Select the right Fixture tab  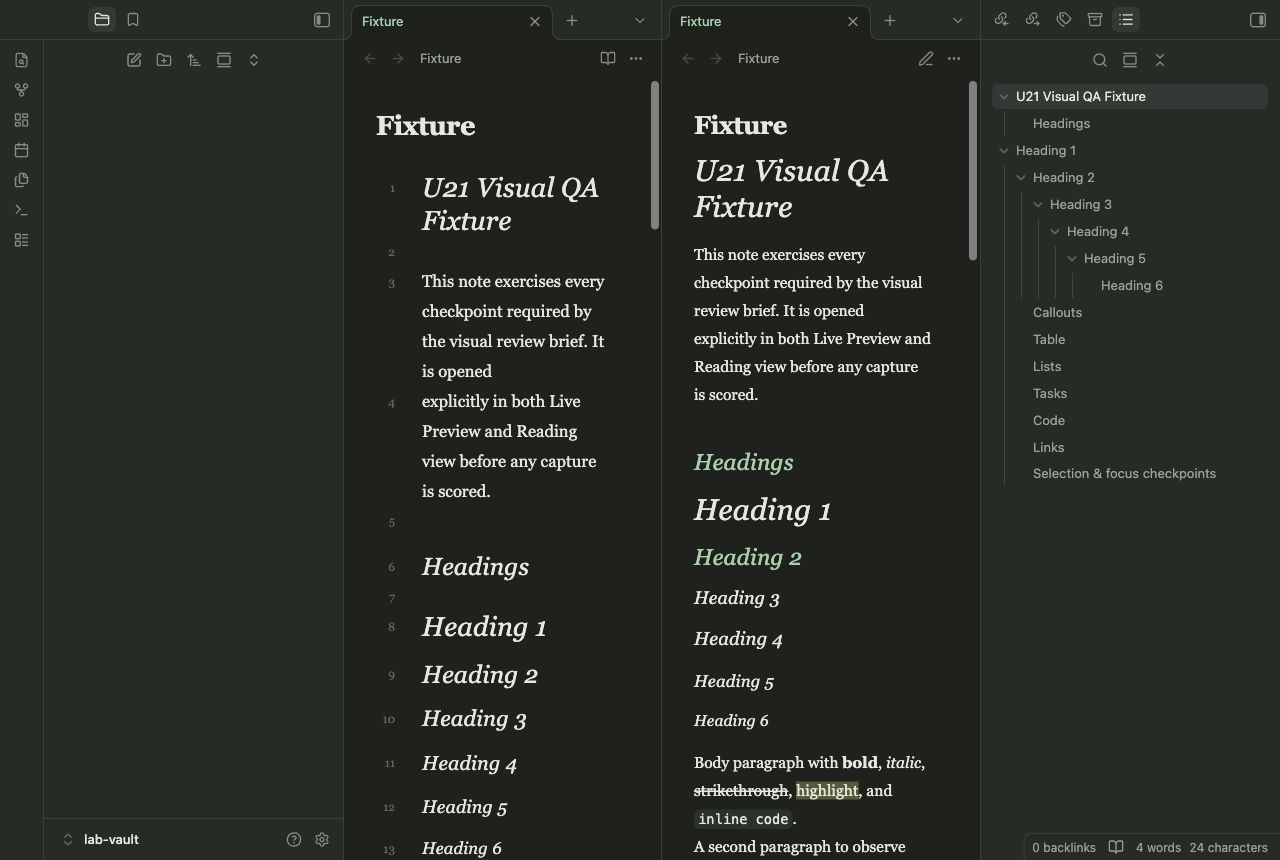[769, 21]
